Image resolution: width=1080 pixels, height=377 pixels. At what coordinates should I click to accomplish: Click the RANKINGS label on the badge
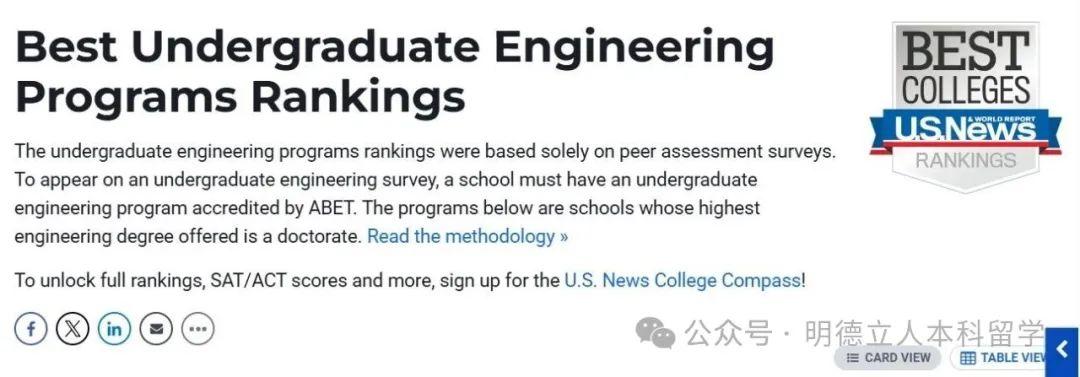coord(966,161)
